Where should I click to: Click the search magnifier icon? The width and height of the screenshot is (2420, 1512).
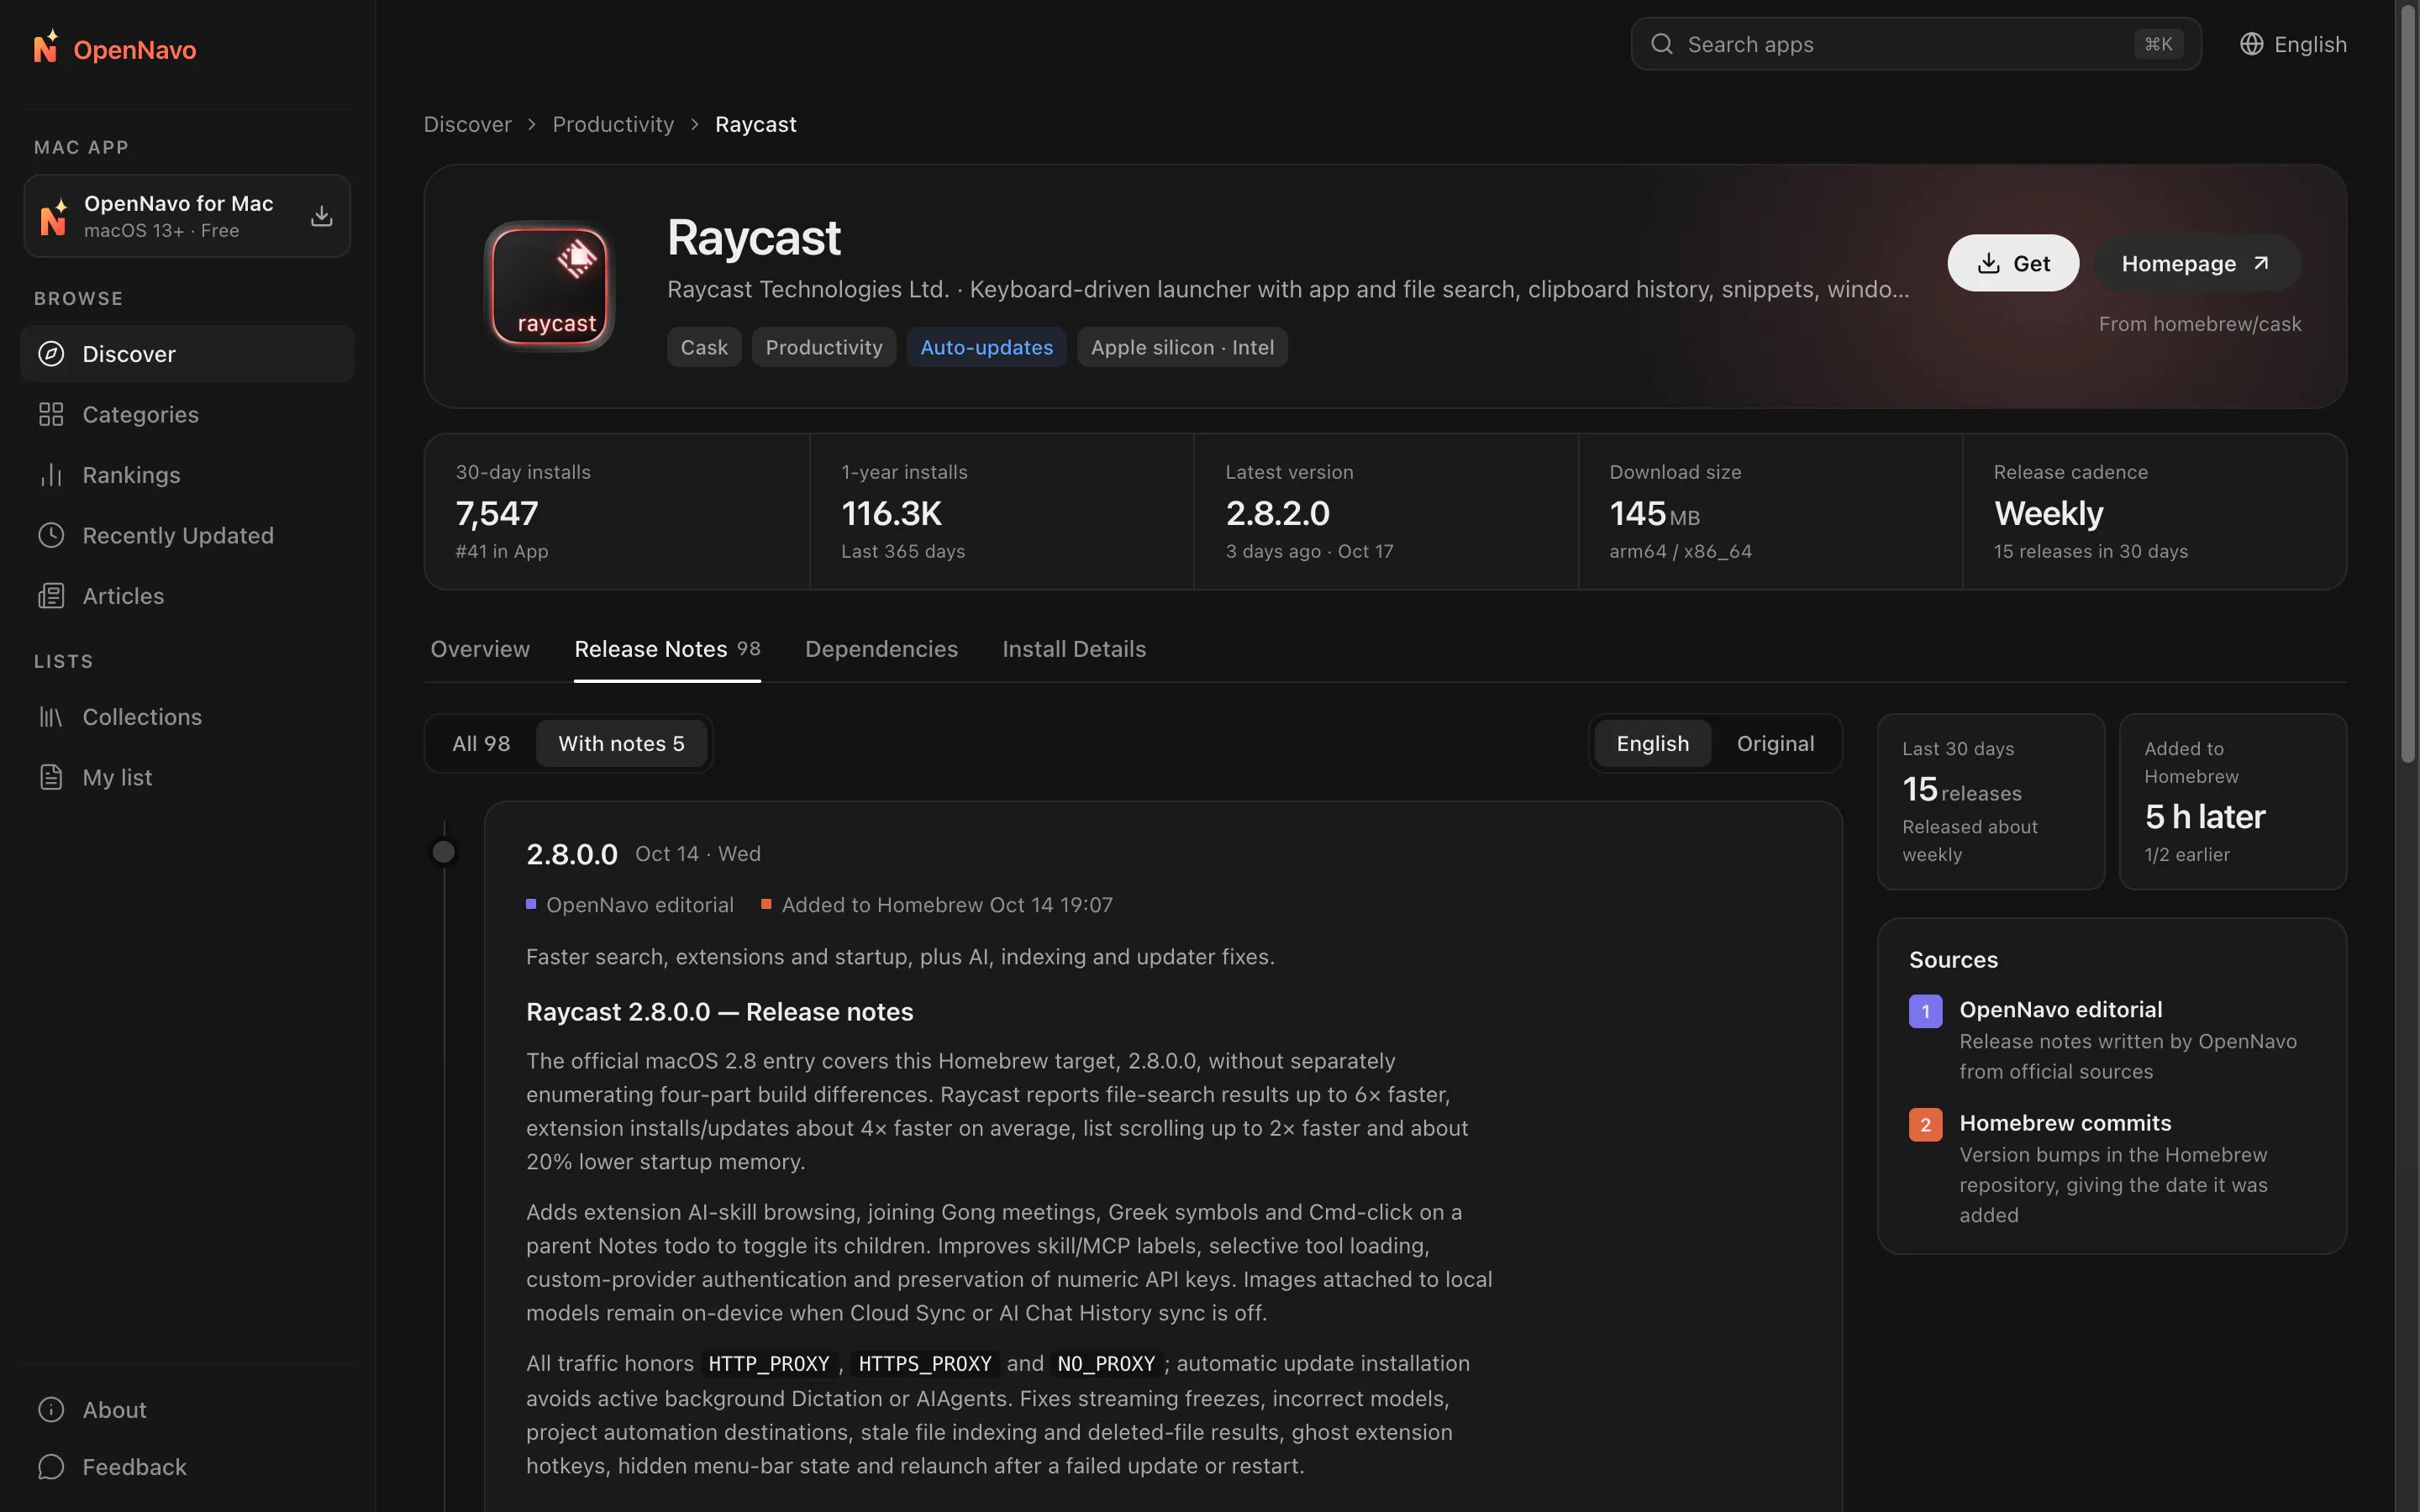coord(1662,44)
